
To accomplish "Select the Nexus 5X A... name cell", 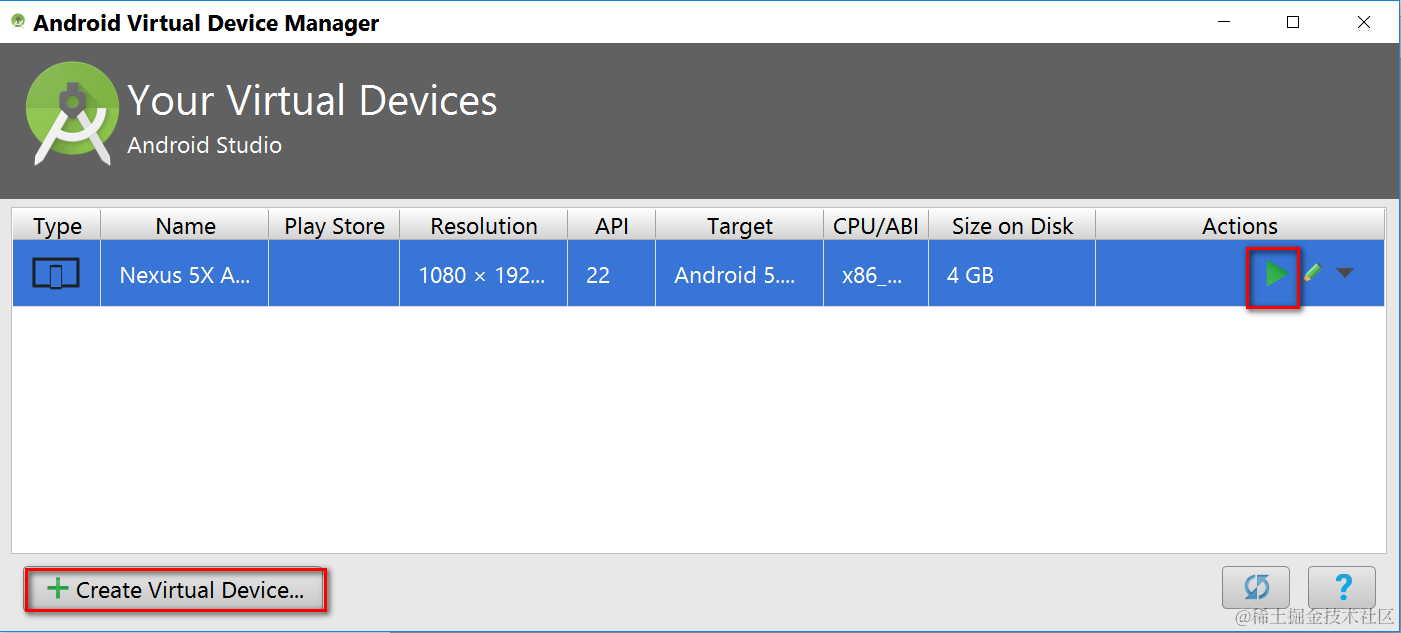I will click(x=185, y=274).
